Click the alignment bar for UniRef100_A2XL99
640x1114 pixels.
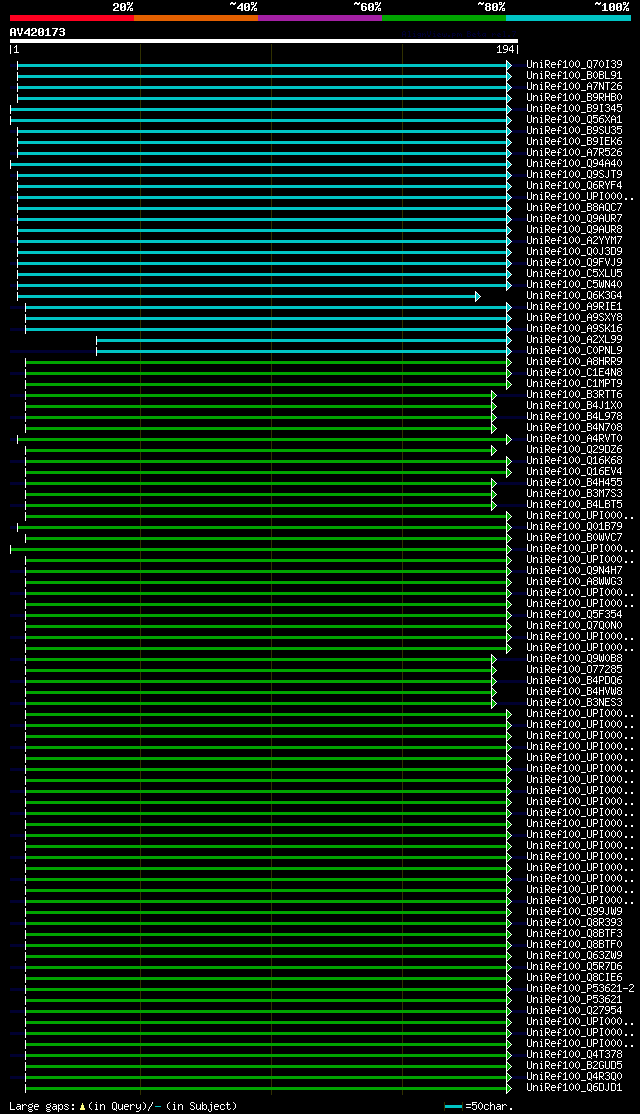(x=302, y=340)
